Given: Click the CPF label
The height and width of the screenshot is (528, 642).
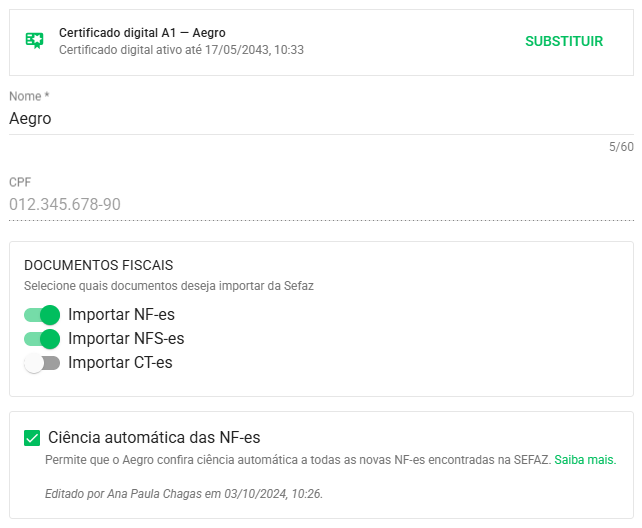Looking at the screenshot, I should pos(20,182).
